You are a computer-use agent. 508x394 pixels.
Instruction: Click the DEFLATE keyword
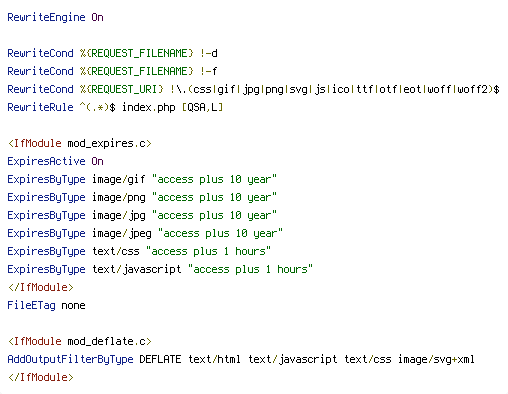160,359
